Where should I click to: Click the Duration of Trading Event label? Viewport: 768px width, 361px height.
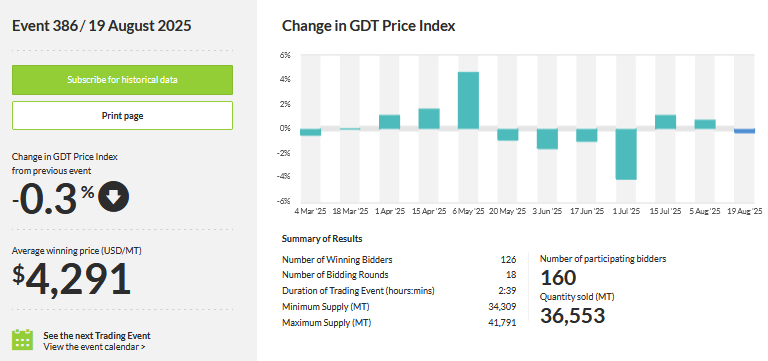pos(359,291)
